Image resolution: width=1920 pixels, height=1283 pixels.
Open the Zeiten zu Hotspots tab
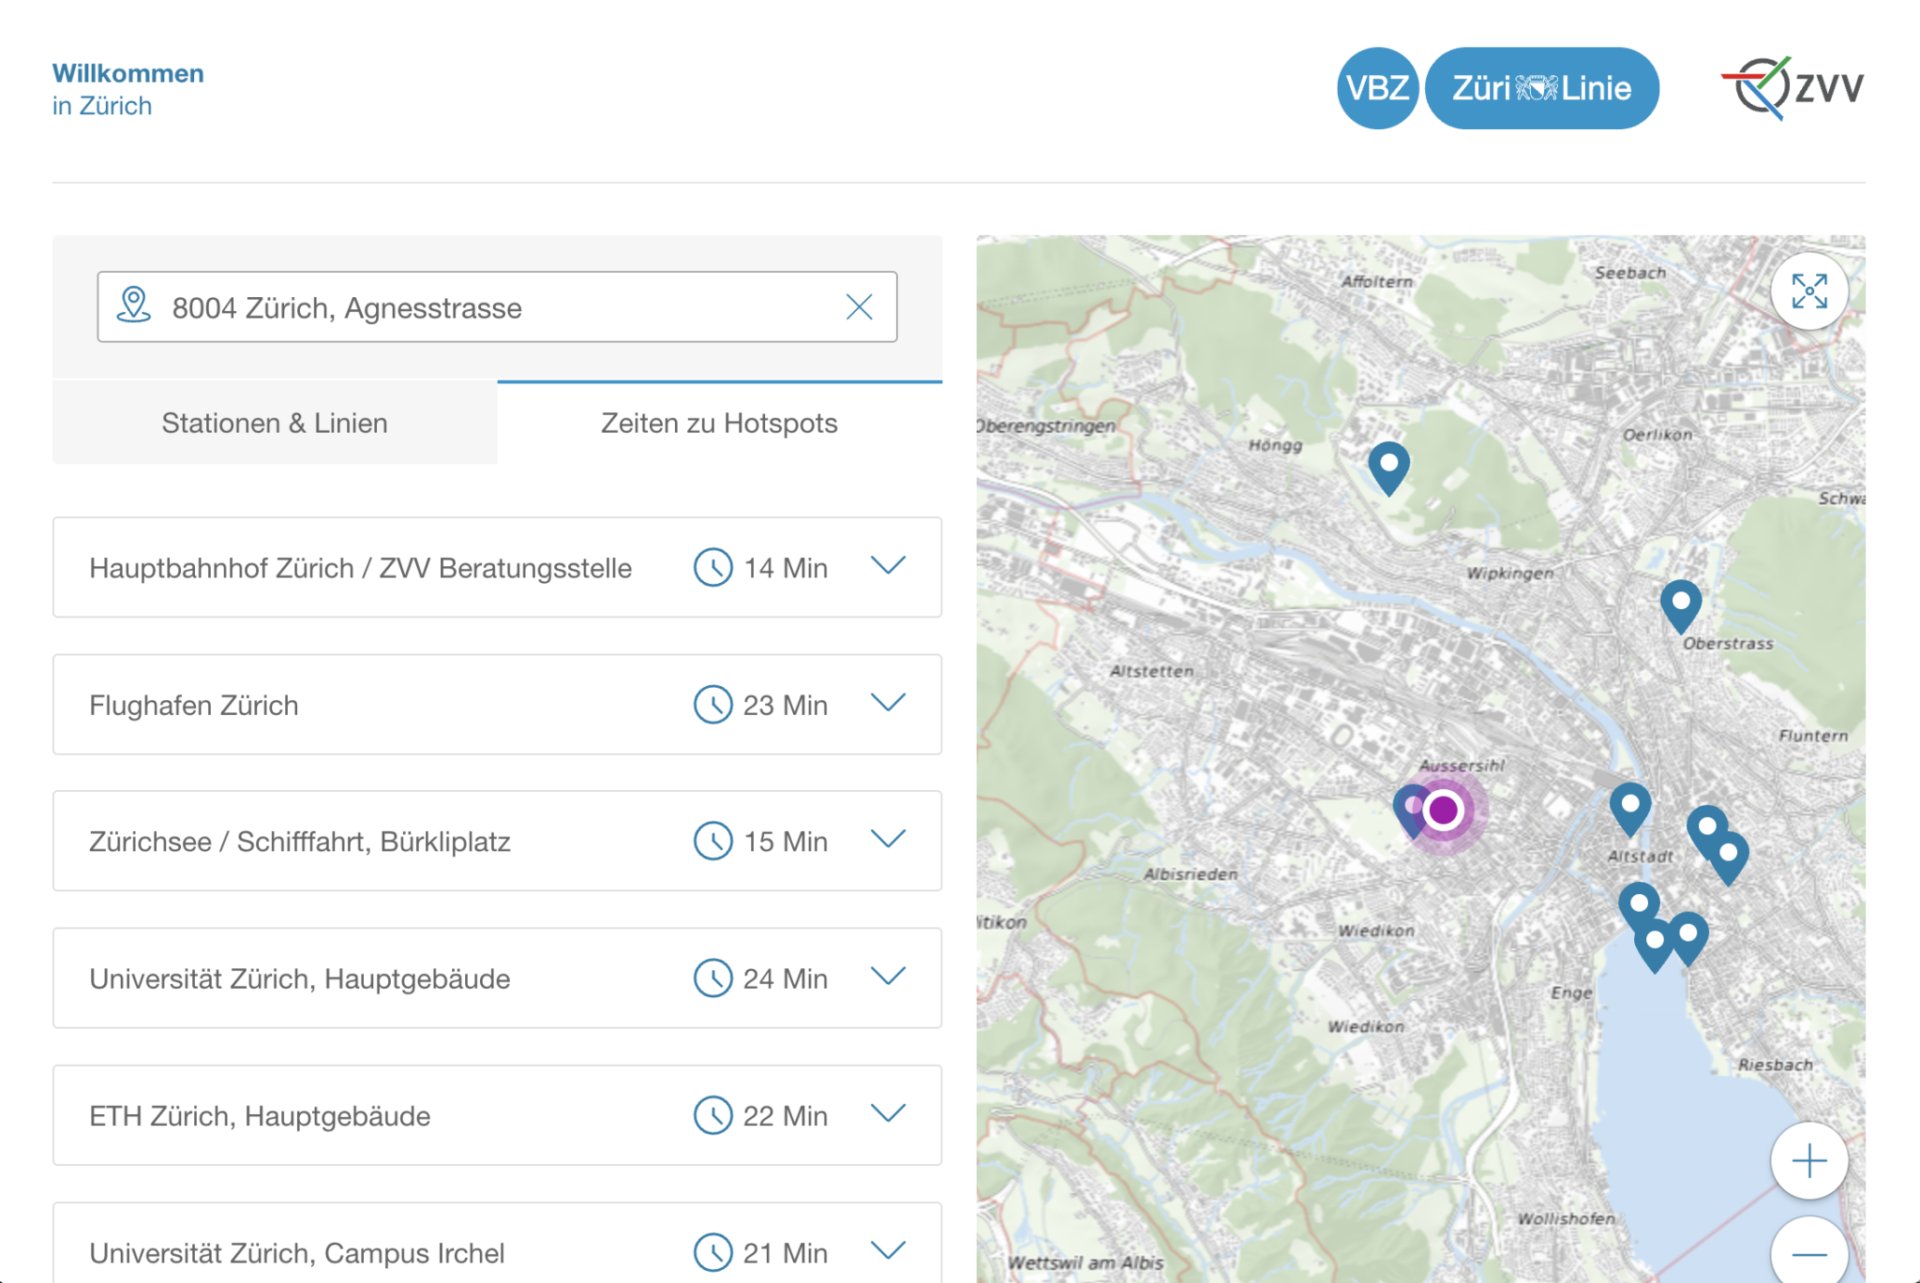[719, 422]
